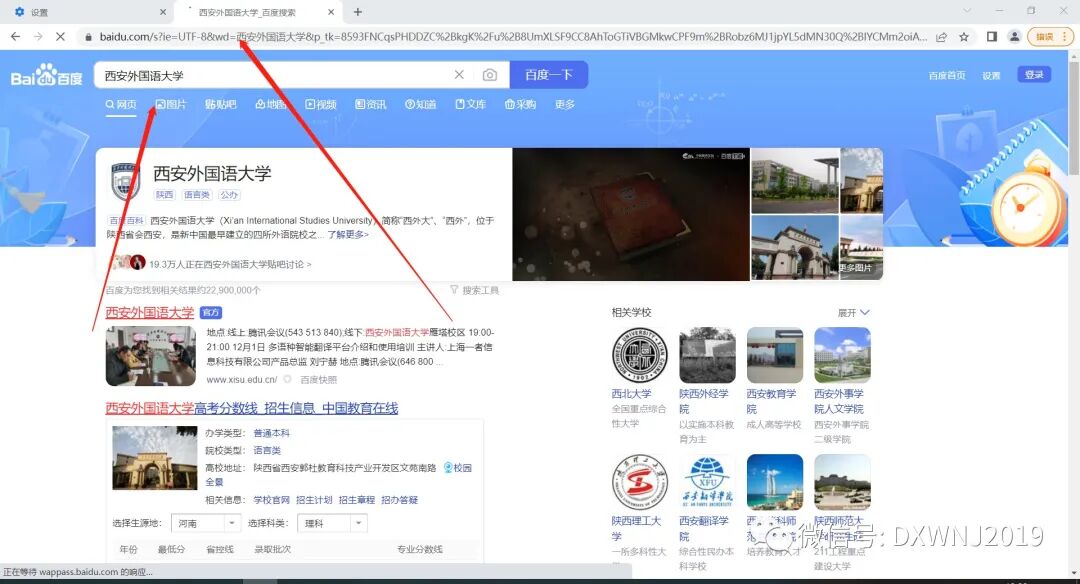Stop loading the page
The height and width of the screenshot is (584, 1080).
pos(60,36)
